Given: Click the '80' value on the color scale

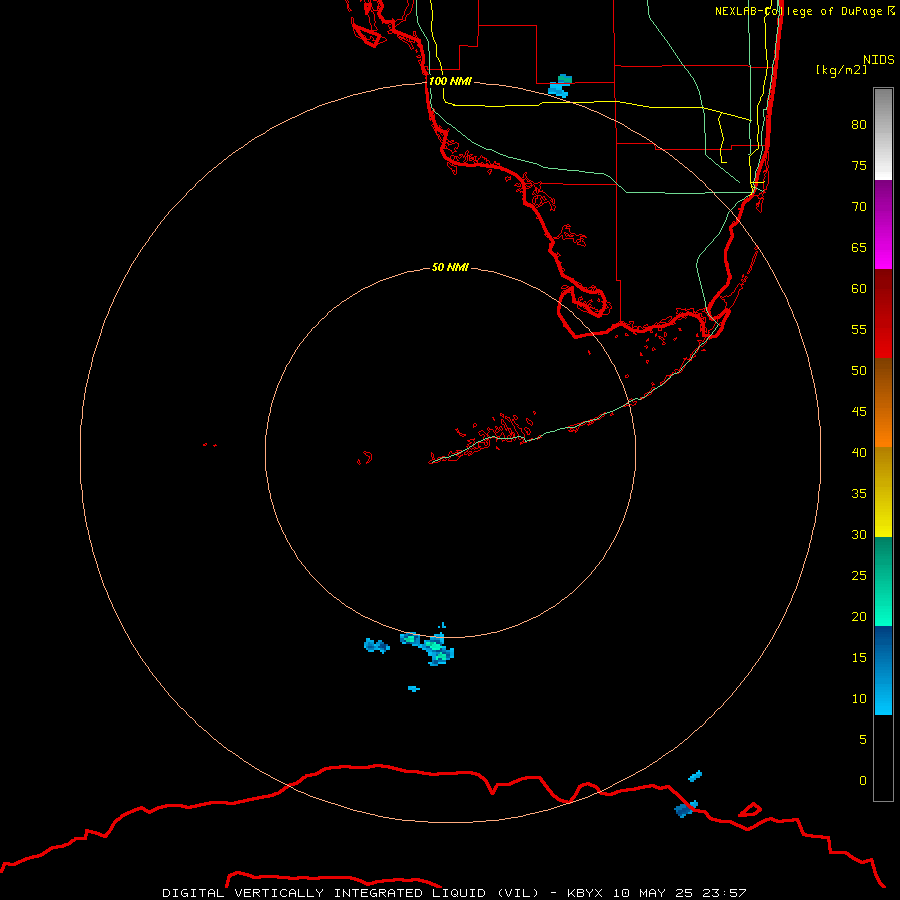Looking at the screenshot, I should (859, 125).
